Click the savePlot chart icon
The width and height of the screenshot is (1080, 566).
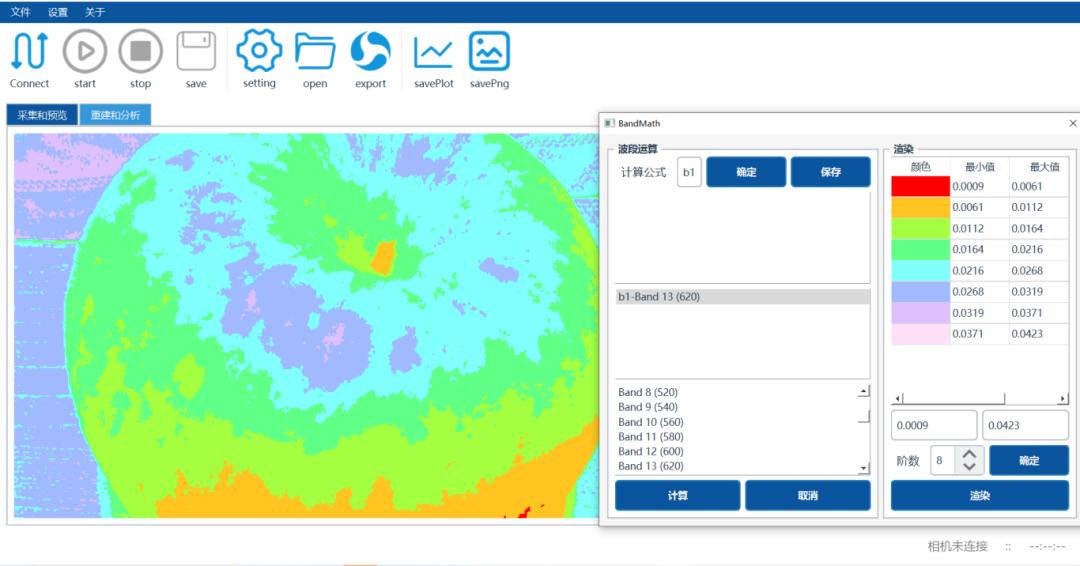coord(433,52)
